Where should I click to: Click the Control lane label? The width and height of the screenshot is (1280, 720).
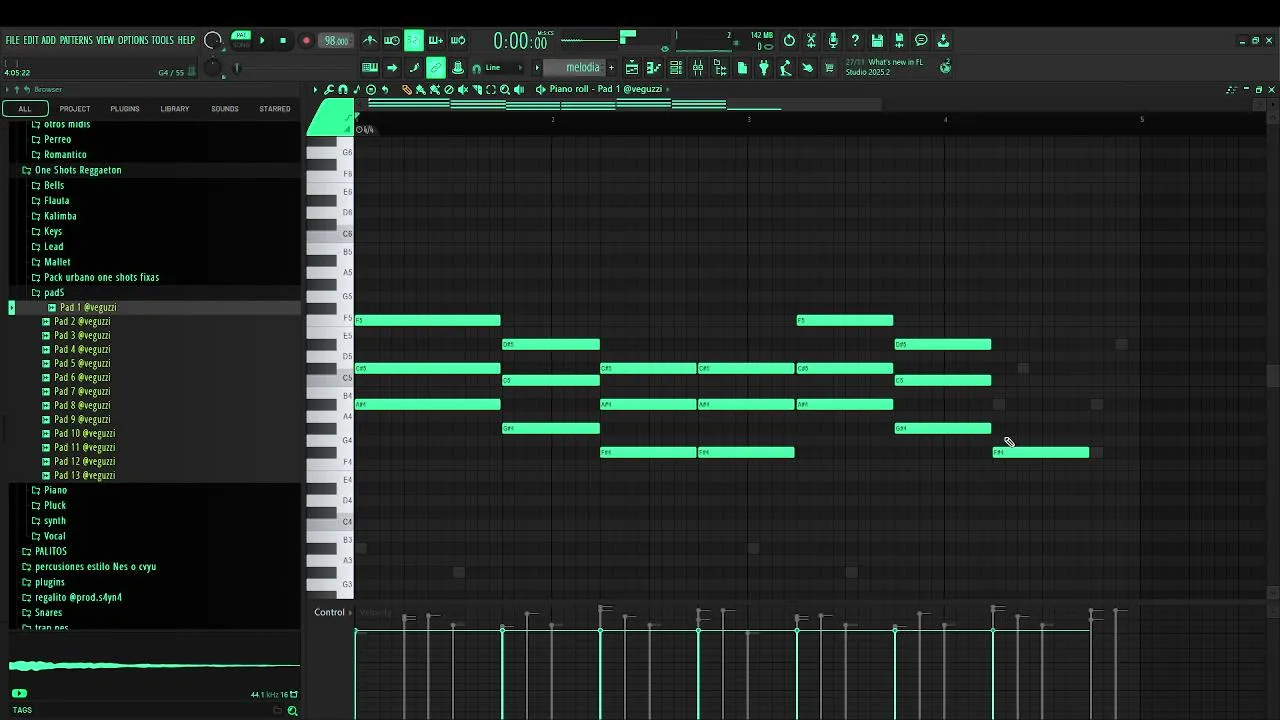tap(329, 612)
